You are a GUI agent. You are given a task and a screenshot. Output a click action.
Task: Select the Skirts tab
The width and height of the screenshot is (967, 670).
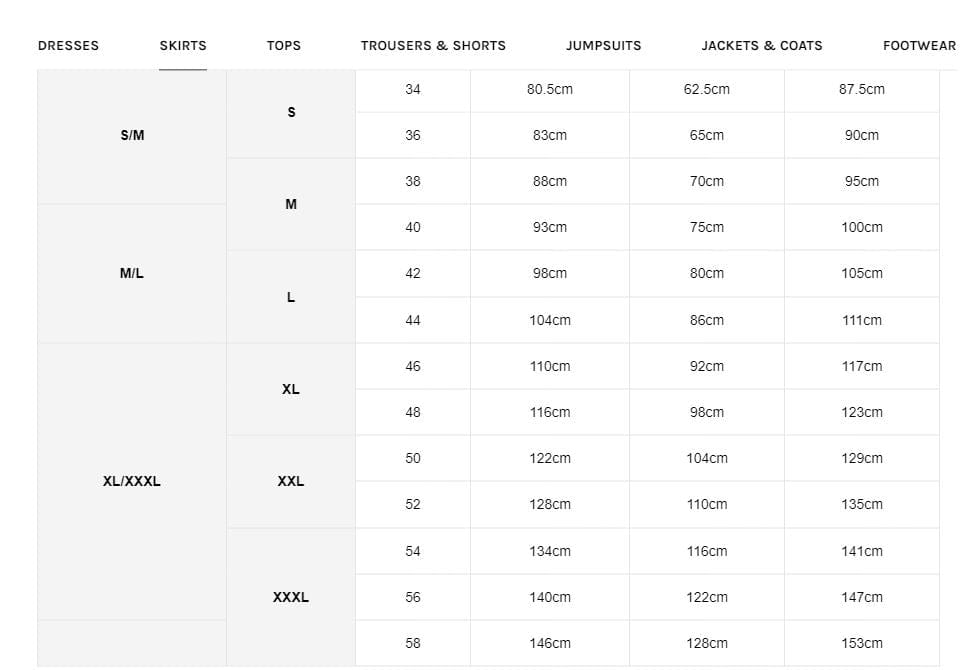click(183, 45)
